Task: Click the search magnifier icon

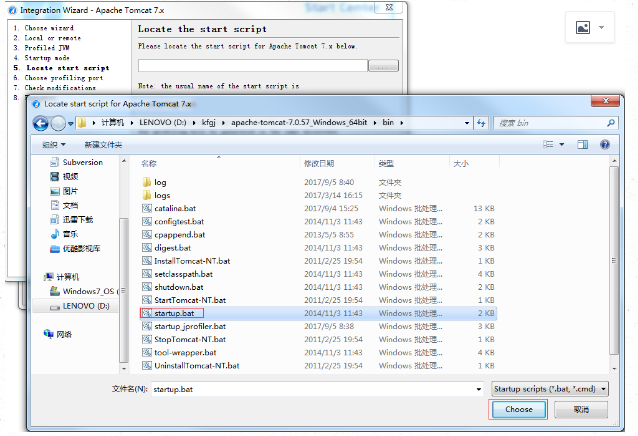Action: tap(611, 123)
